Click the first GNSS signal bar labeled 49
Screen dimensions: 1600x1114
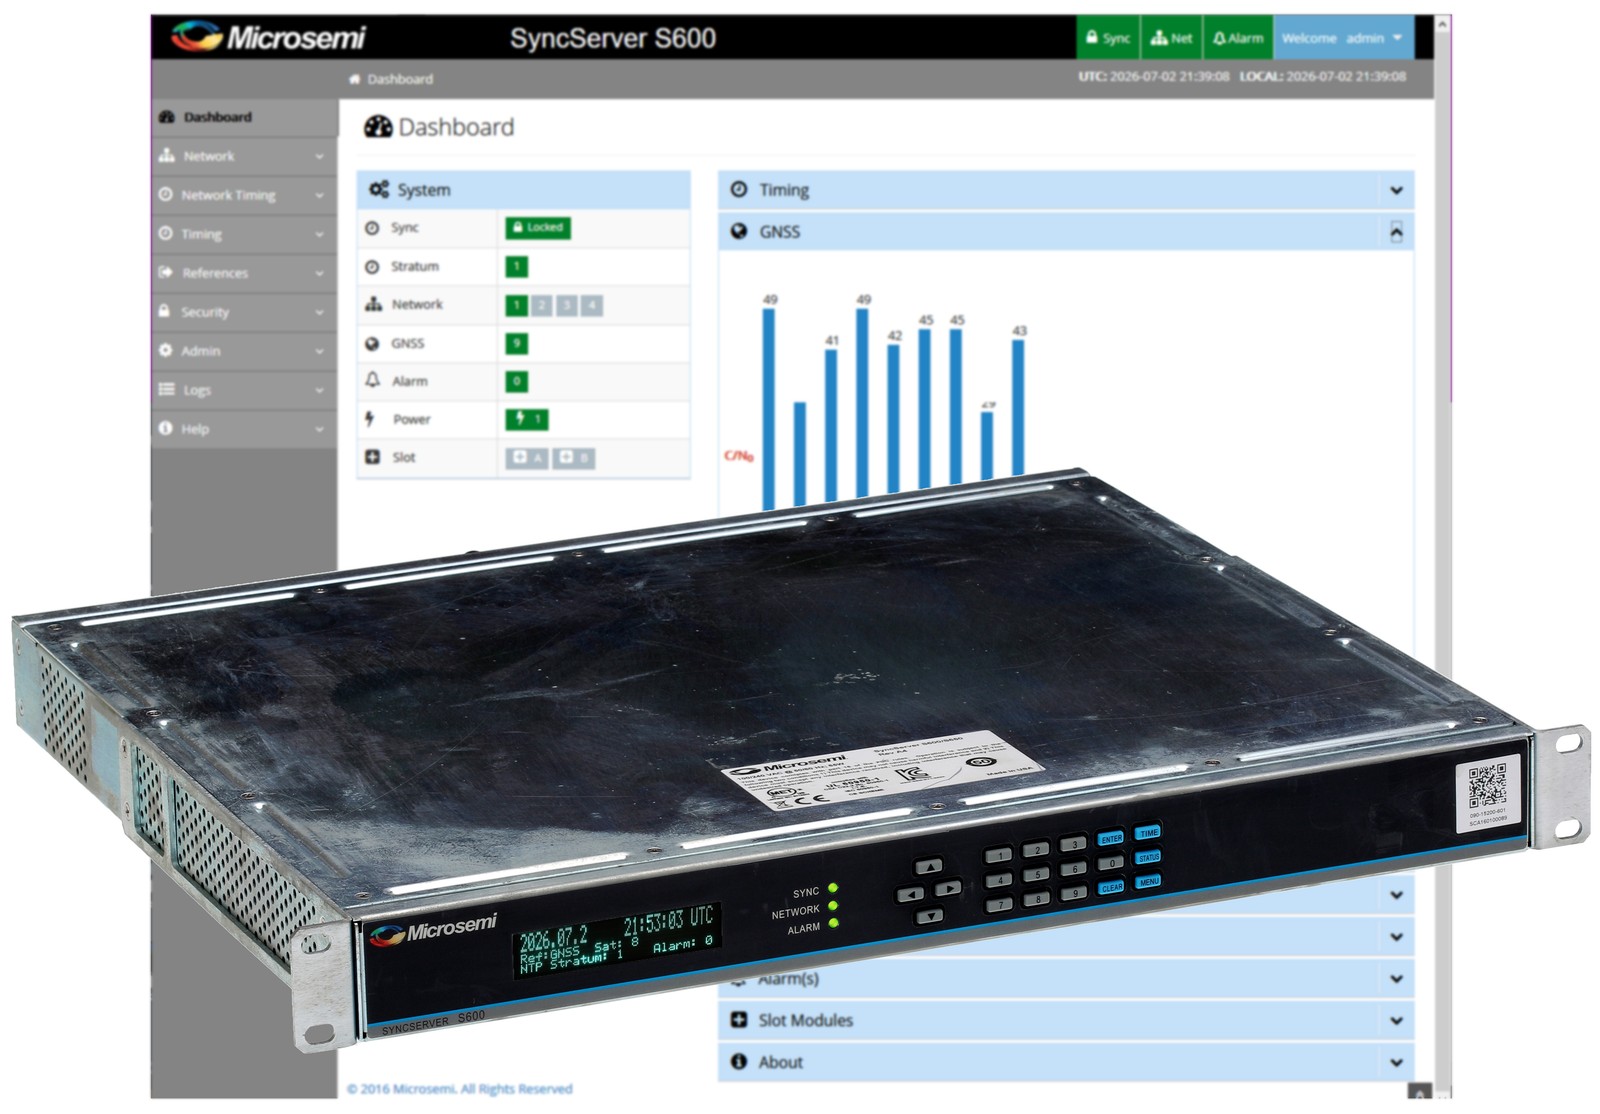coord(768,409)
